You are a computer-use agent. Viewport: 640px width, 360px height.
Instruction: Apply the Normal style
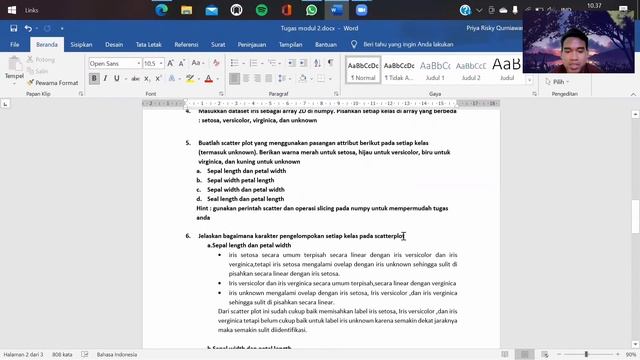point(363,70)
